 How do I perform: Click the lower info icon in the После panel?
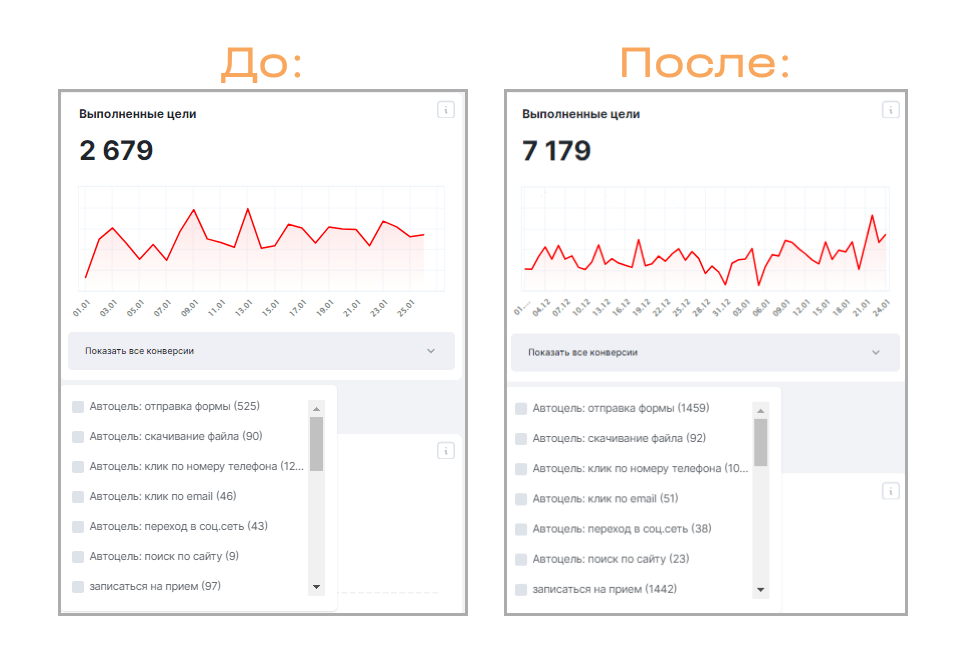(890, 491)
